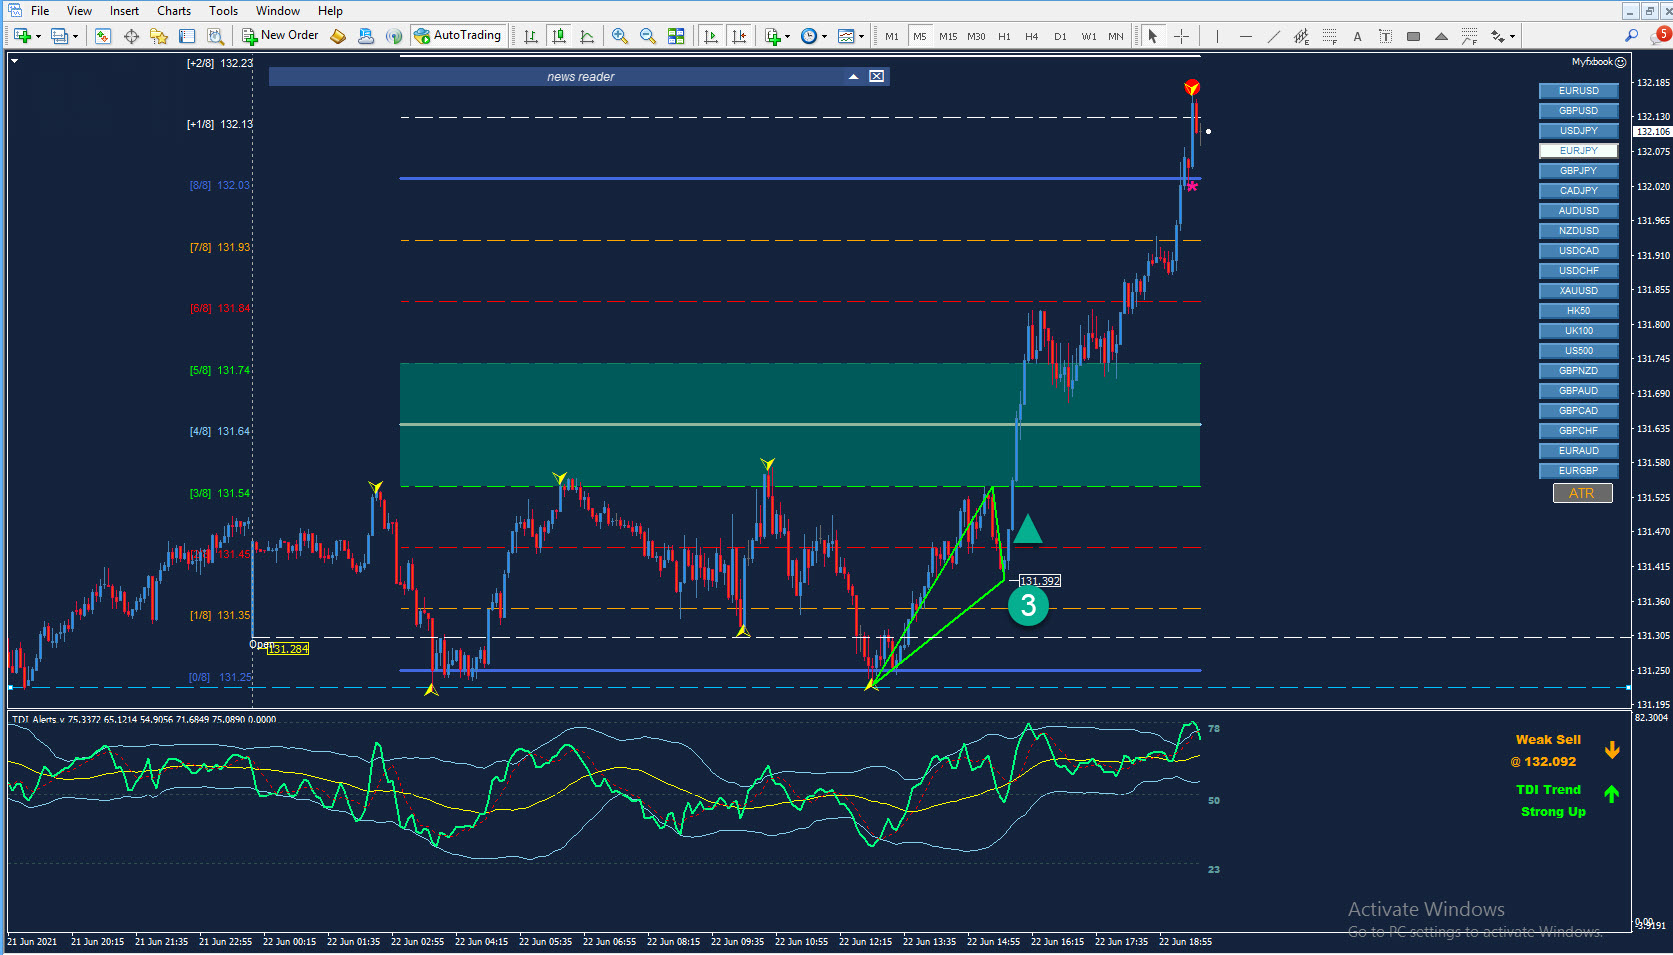Toggle the chart auto scroll icon

[x=711, y=36]
